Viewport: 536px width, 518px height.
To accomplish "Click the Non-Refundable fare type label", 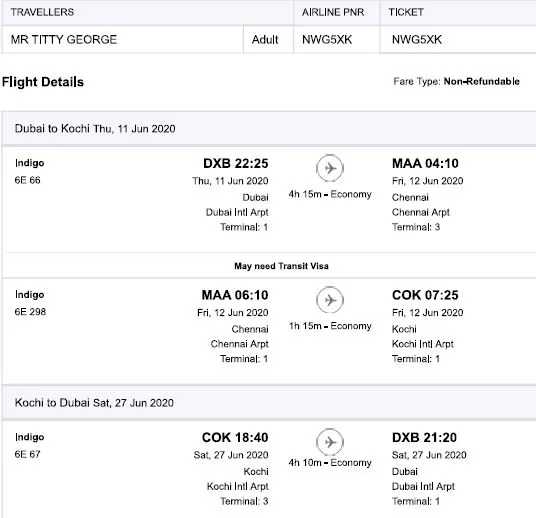I will pyautogui.click(x=481, y=81).
